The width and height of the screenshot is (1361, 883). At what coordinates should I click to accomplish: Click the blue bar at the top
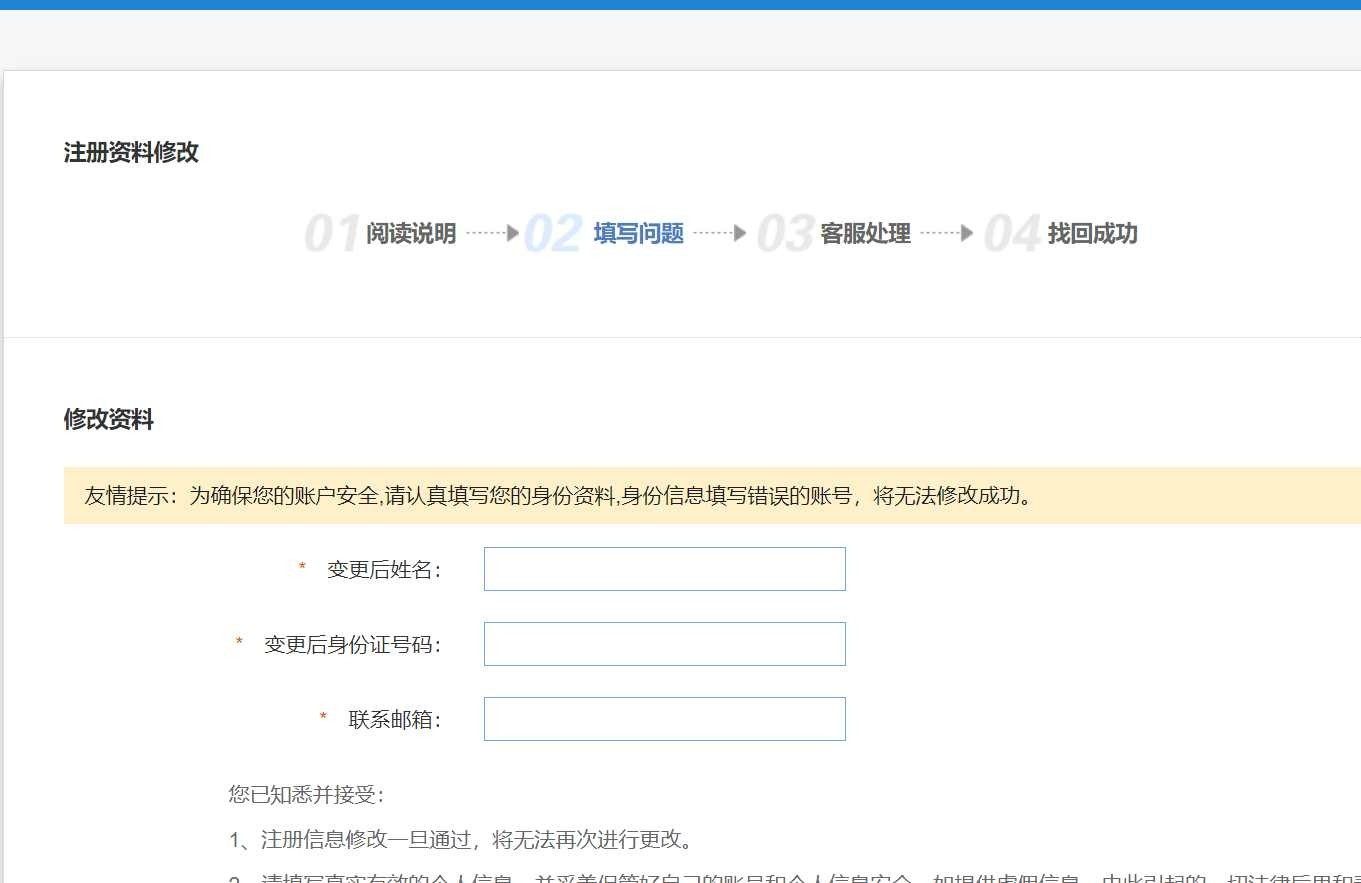tap(680, 5)
